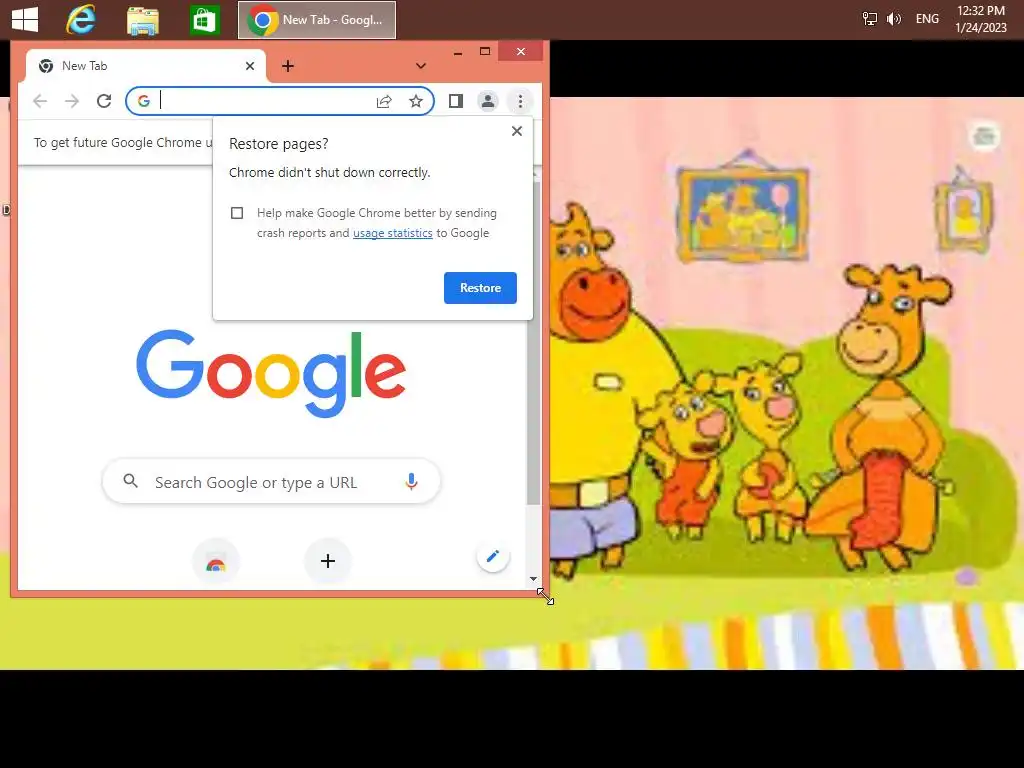1024x768 pixels.
Task: Close the New Tab tab
Action: 249,66
